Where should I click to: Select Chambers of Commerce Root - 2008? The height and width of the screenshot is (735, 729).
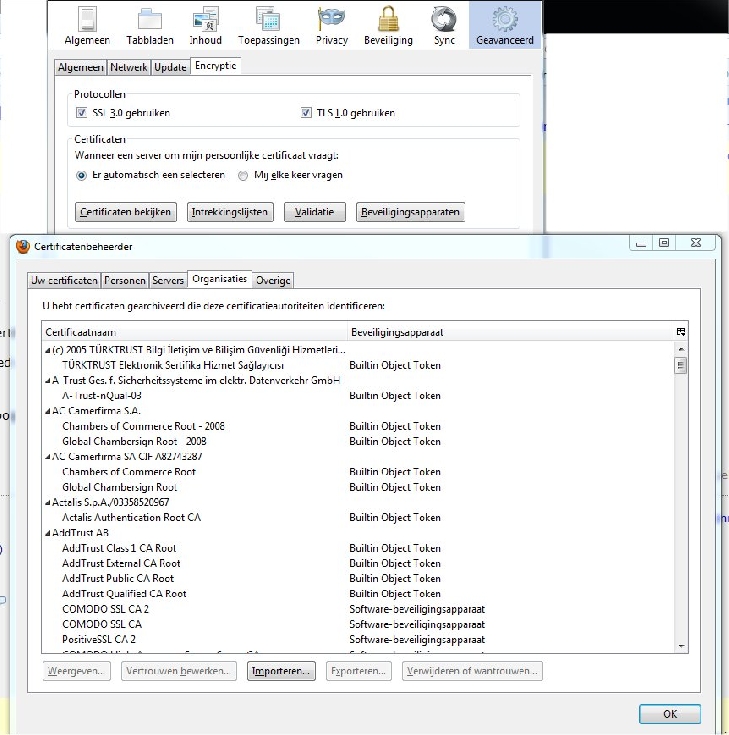358,426
